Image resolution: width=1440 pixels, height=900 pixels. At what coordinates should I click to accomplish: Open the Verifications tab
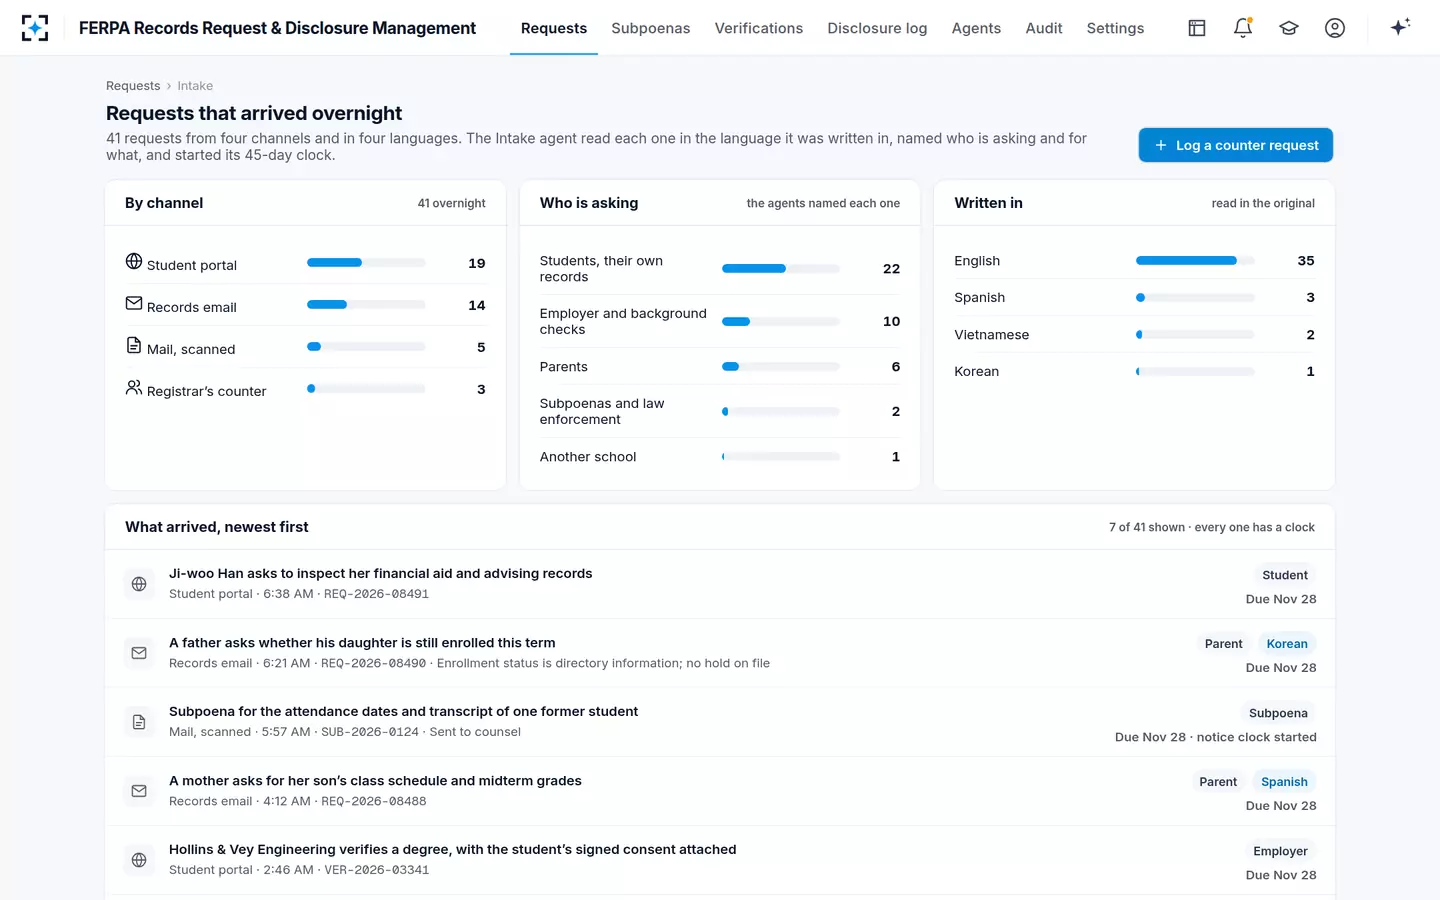click(x=759, y=28)
